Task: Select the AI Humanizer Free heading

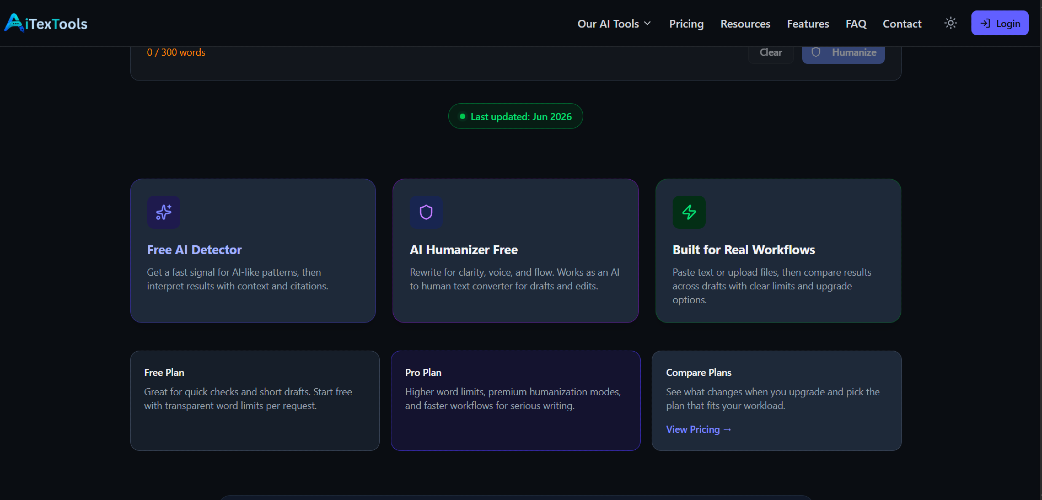Action: (464, 250)
